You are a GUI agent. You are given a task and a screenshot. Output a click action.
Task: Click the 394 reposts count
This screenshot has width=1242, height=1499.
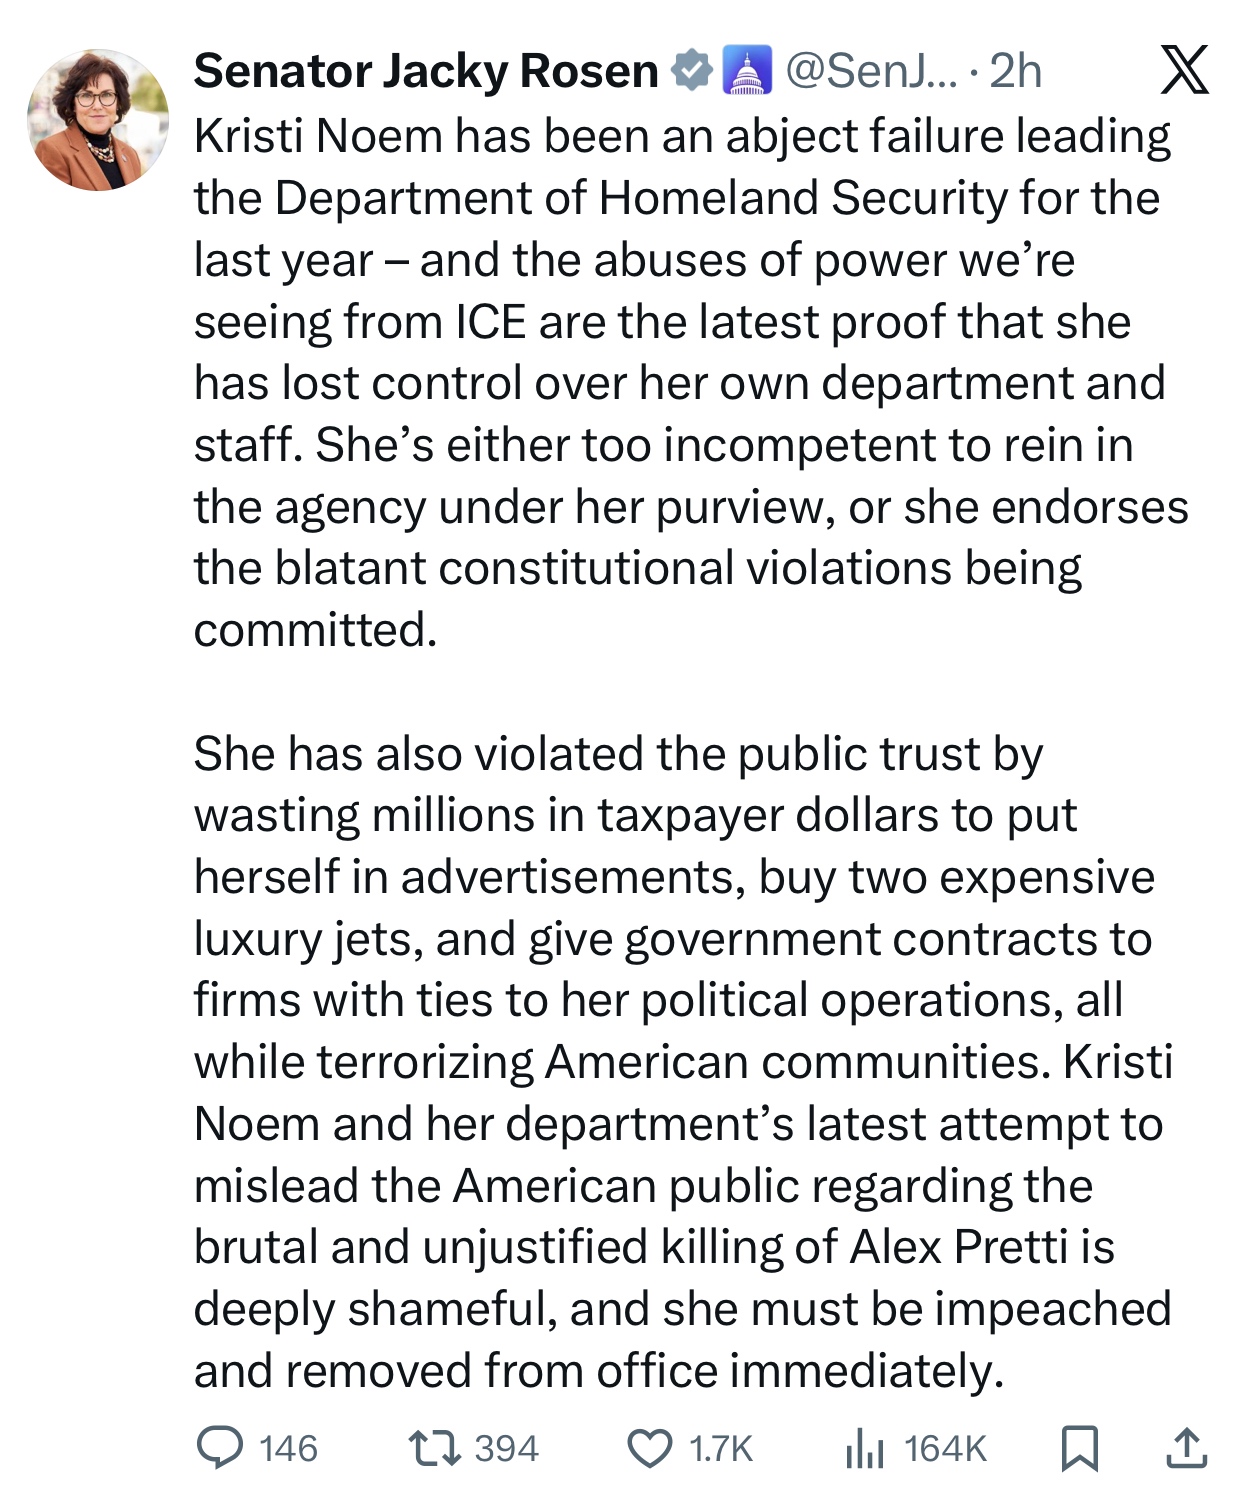pyautogui.click(x=506, y=1448)
